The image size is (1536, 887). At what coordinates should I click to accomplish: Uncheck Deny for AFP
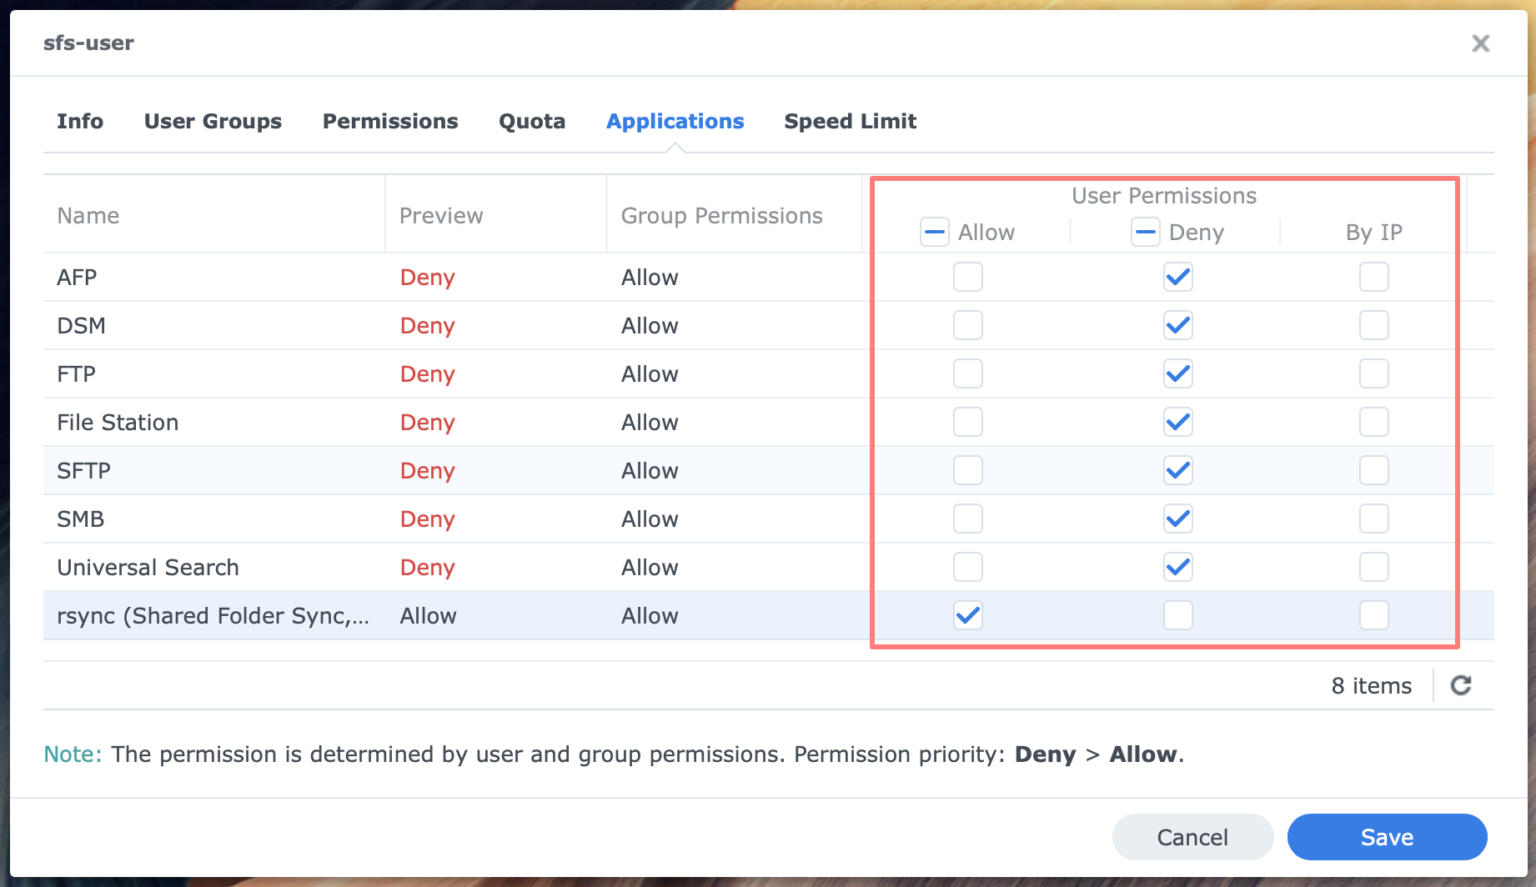click(1178, 277)
